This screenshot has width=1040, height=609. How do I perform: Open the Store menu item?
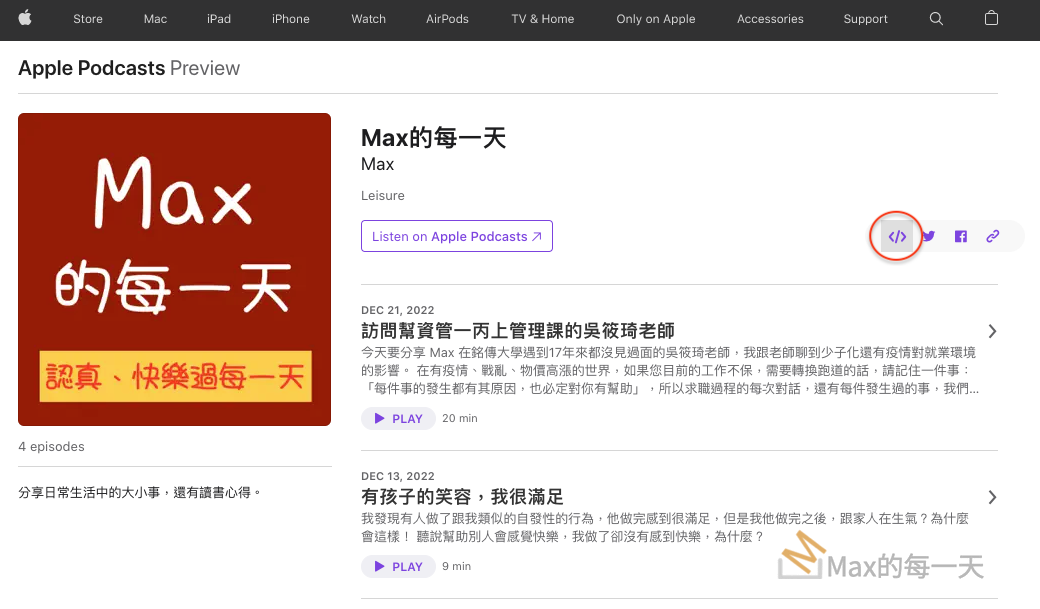coord(88,19)
